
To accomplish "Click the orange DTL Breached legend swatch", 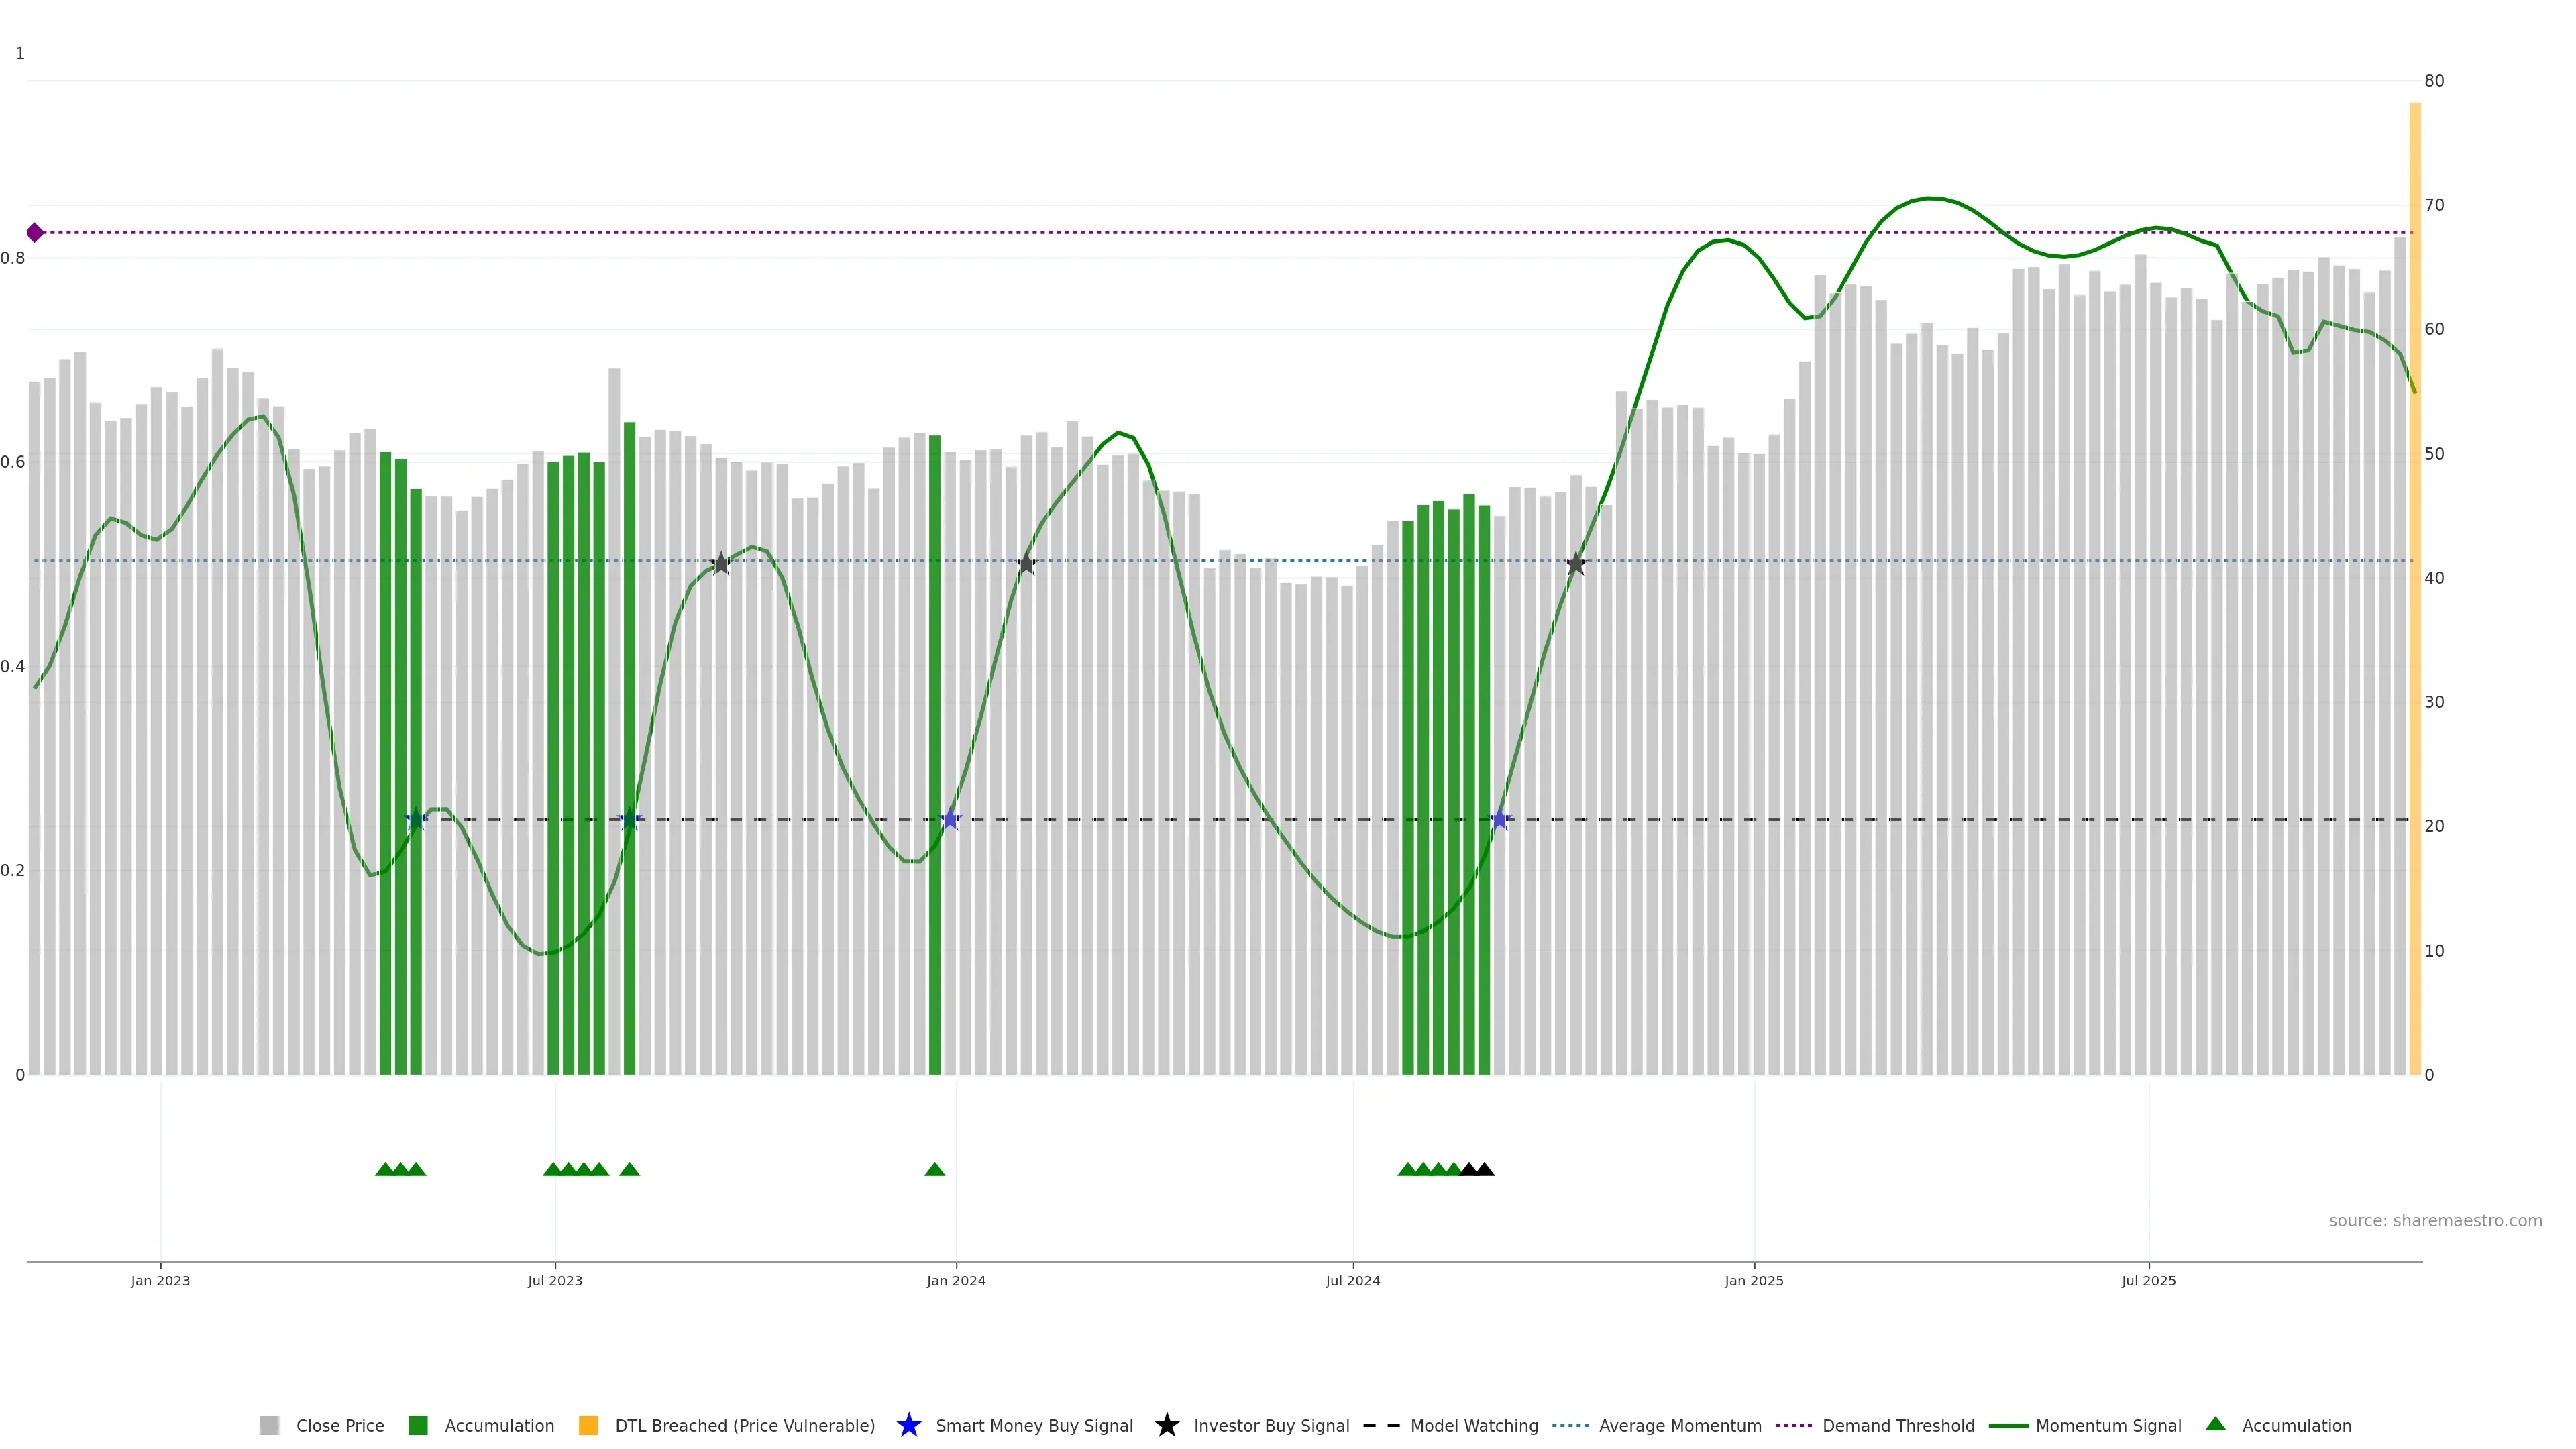I will [588, 1426].
